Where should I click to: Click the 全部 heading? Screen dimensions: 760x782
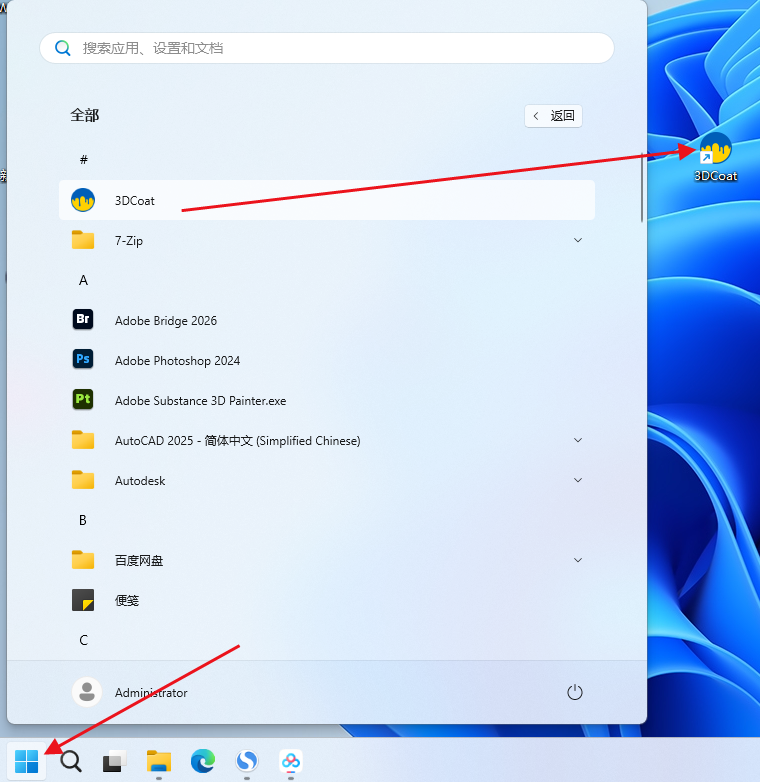coord(85,115)
